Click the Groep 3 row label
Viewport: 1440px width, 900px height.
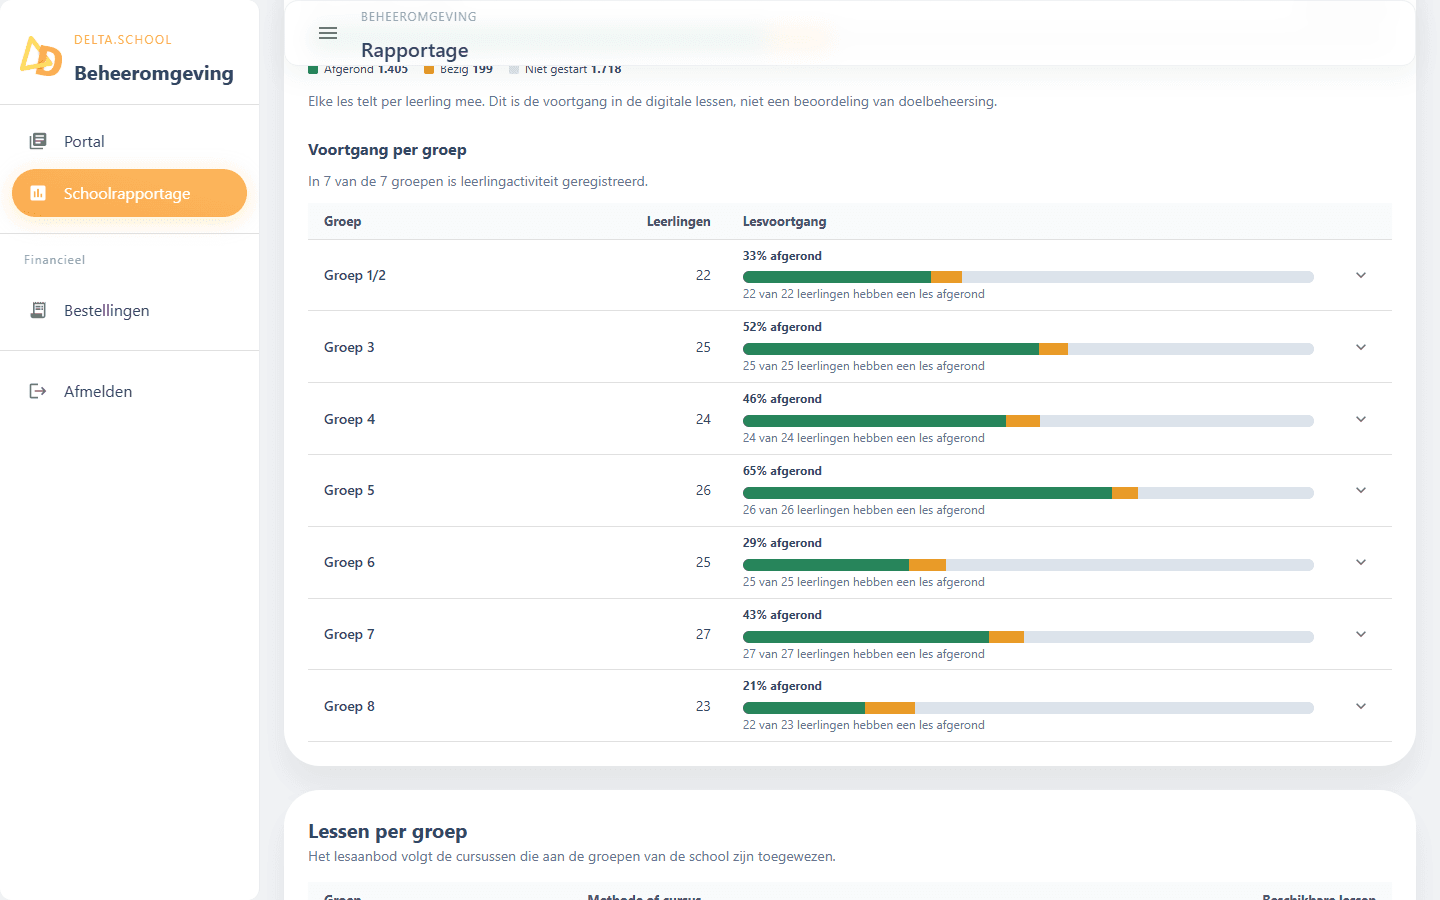click(x=349, y=347)
